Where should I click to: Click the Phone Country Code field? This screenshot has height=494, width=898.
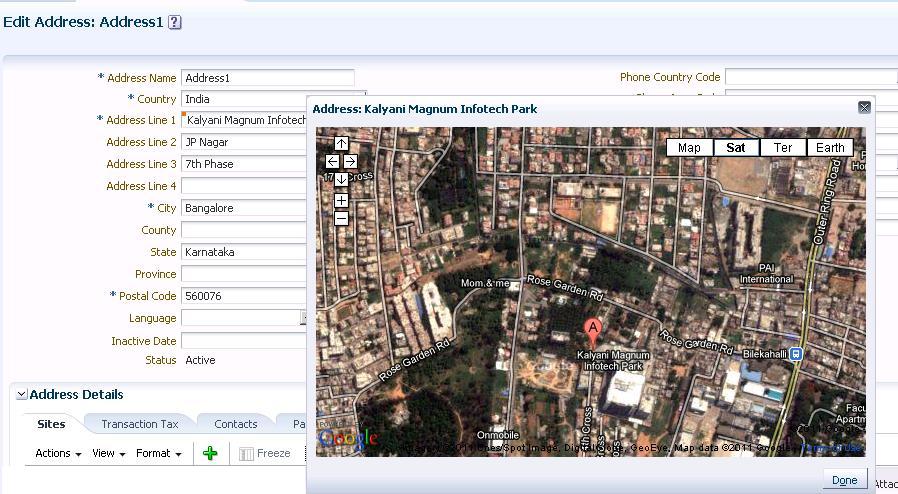pyautogui.click(x=811, y=77)
